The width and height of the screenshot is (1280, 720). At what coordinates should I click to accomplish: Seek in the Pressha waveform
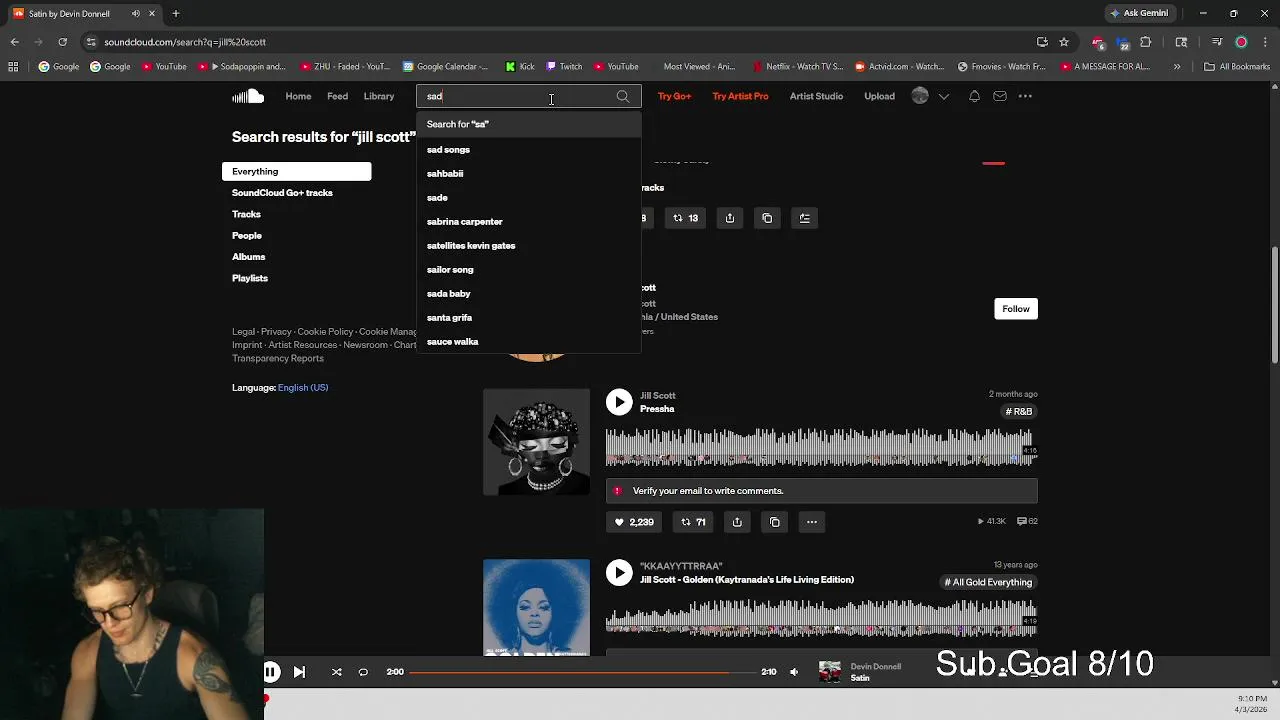(820, 447)
